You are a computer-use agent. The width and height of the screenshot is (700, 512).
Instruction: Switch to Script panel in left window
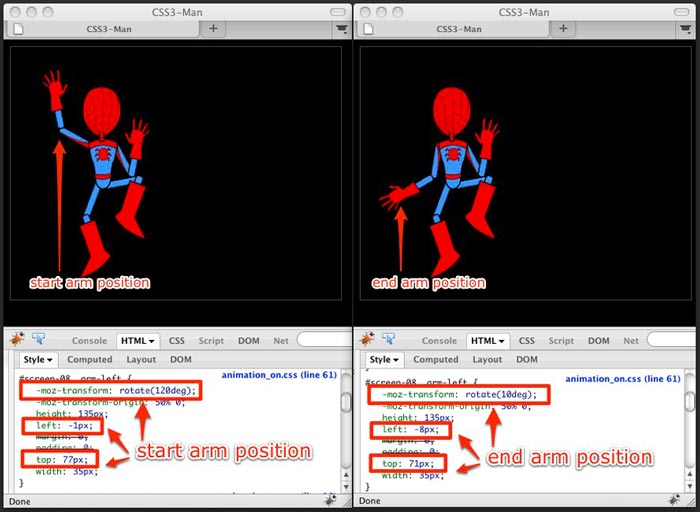pos(211,341)
